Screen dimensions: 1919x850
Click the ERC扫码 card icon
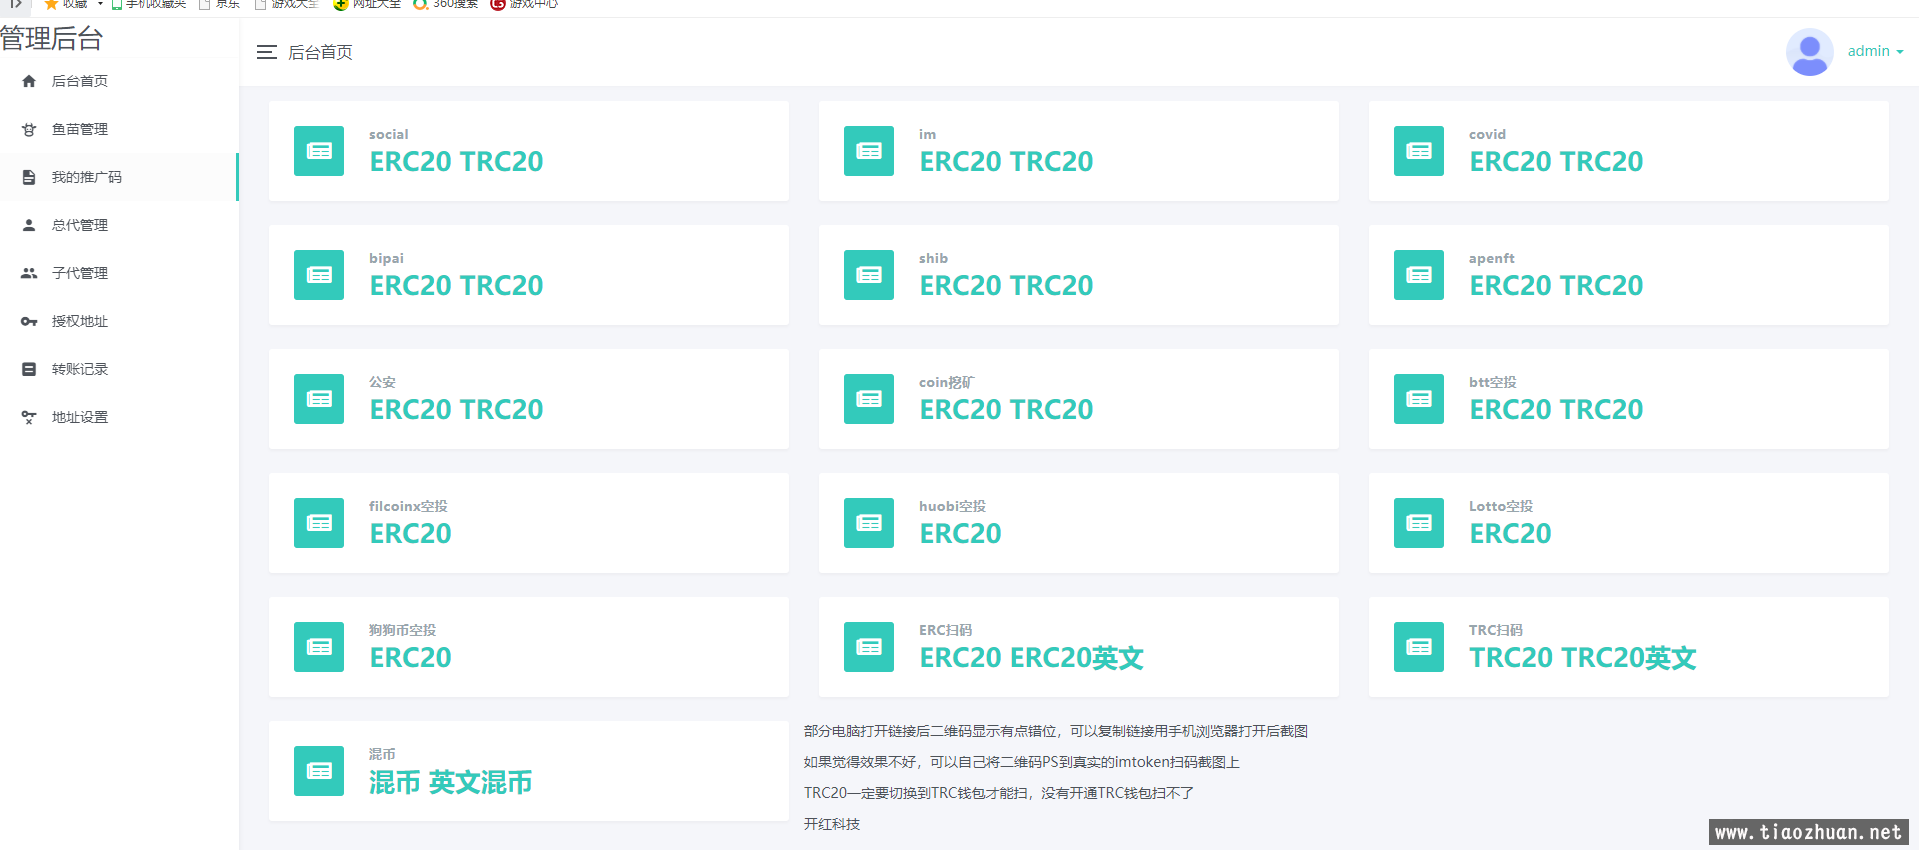pyautogui.click(x=869, y=647)
